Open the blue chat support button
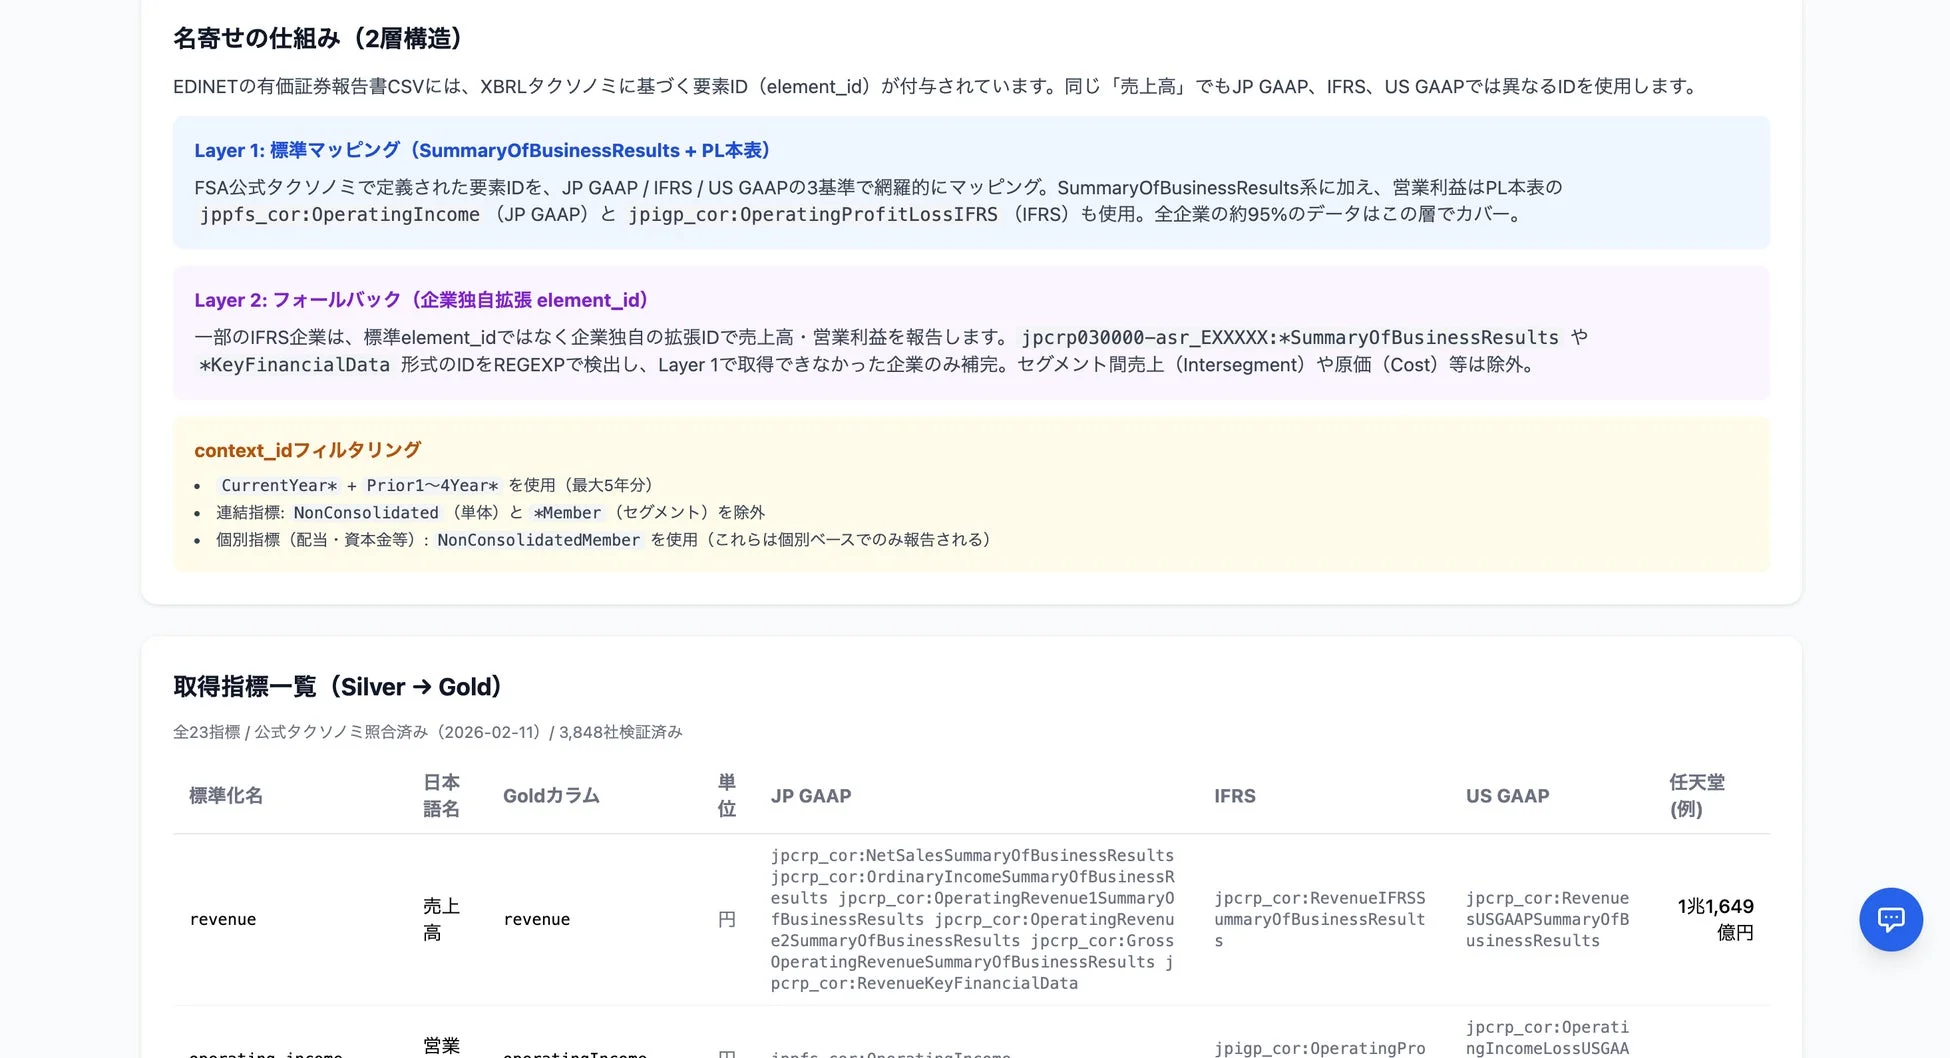 tap(1890, 919)
